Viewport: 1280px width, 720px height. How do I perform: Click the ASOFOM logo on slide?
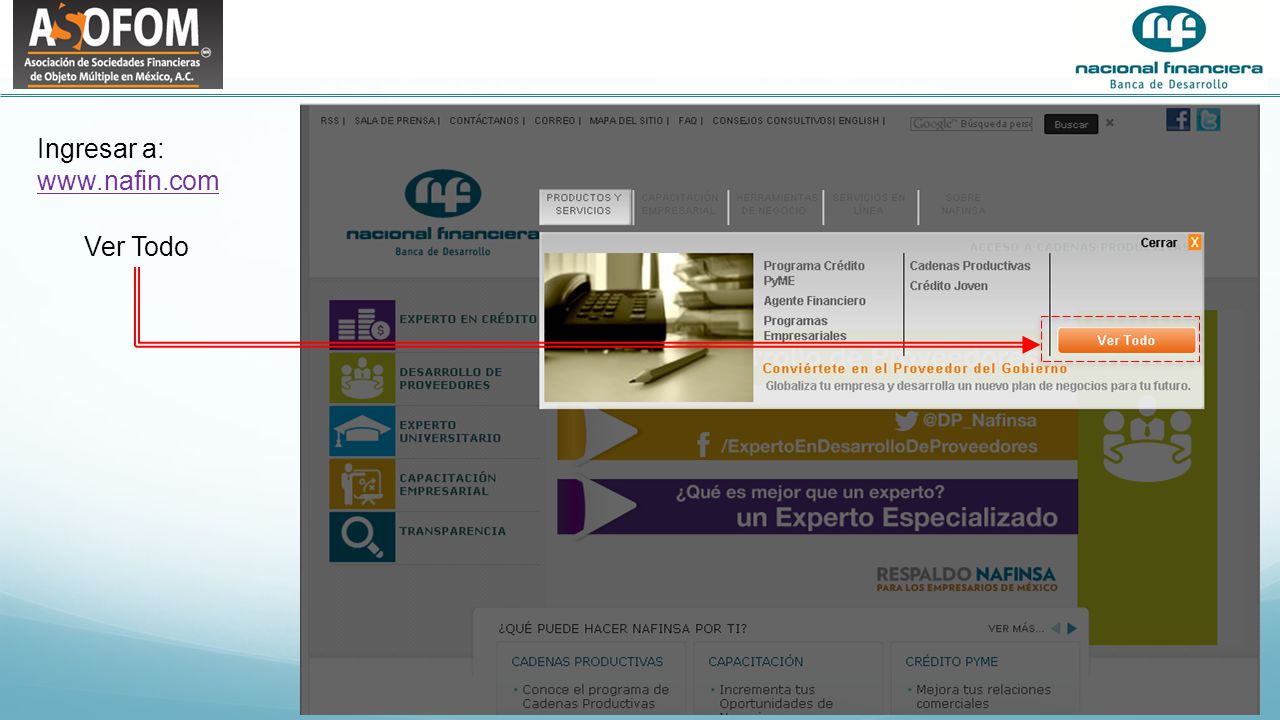coord(118,45)
